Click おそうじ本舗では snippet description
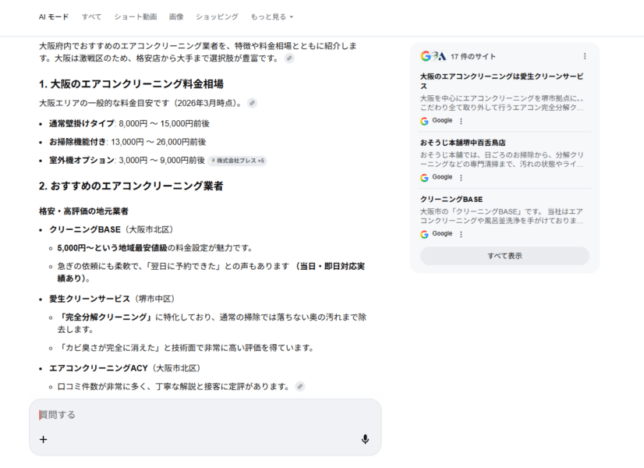The image size is (644, 468). 501,159
